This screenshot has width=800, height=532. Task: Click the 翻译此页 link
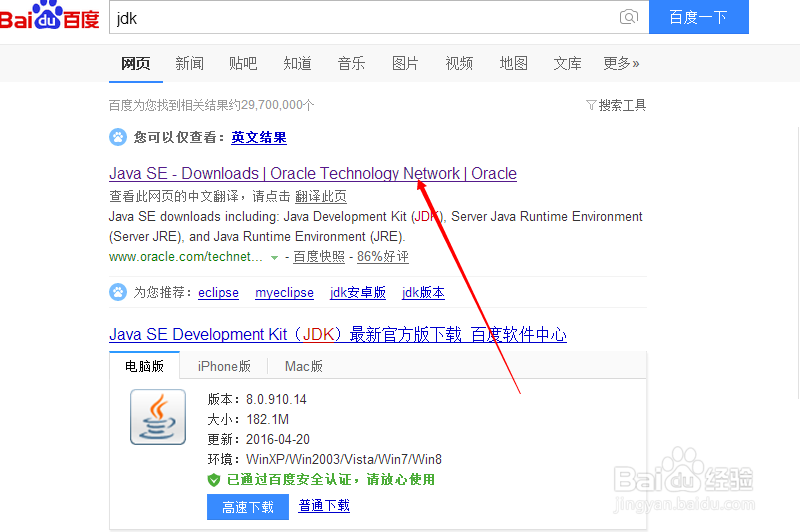click(321, 196)
